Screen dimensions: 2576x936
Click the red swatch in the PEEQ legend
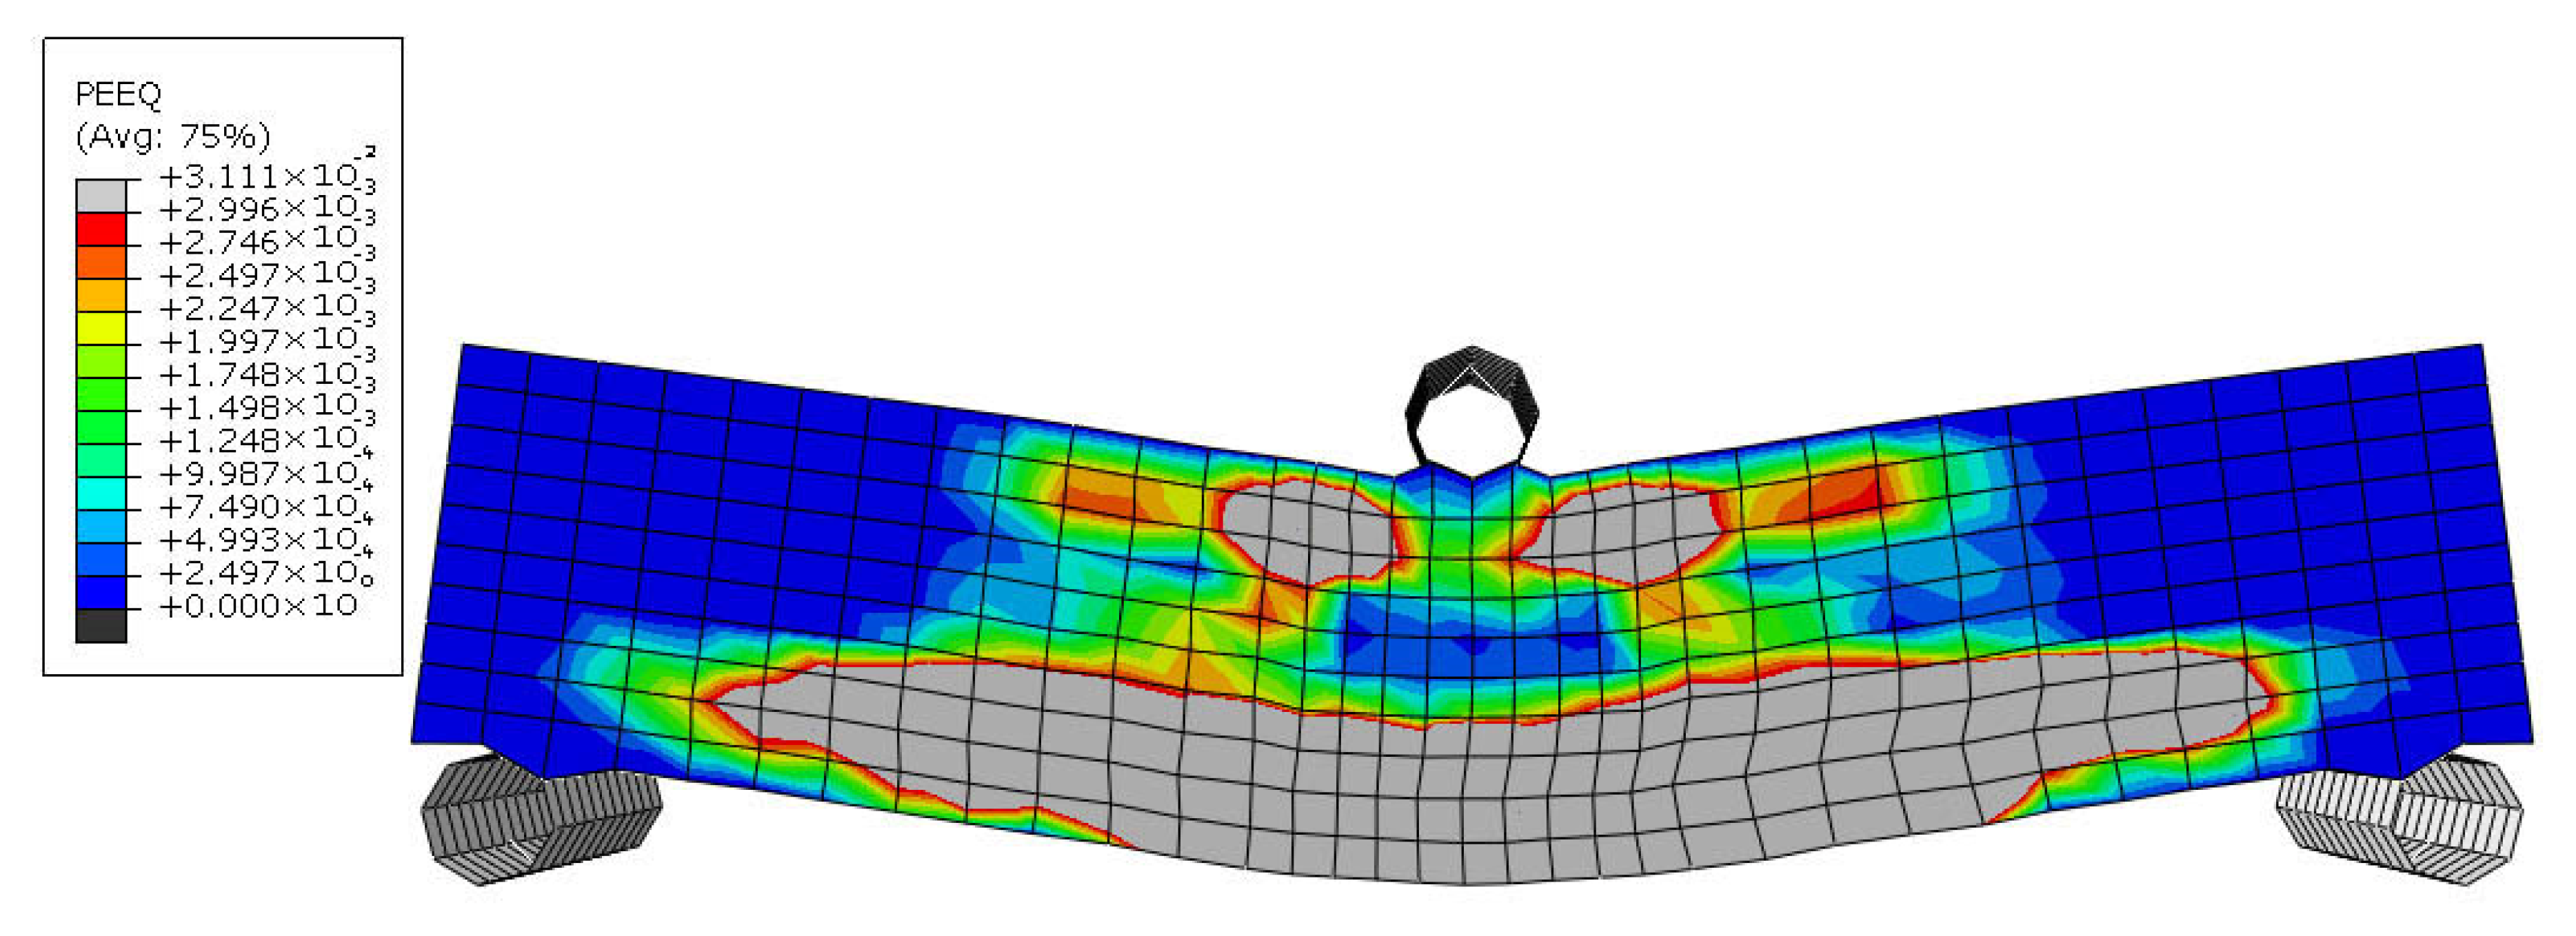coord(101,229)
